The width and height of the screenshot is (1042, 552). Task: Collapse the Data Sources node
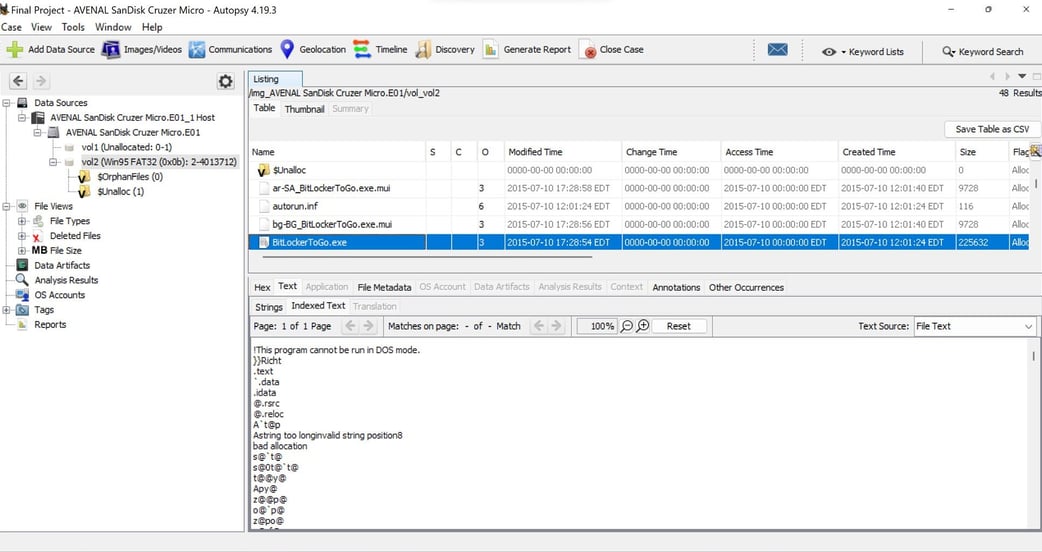pos(7,103)
